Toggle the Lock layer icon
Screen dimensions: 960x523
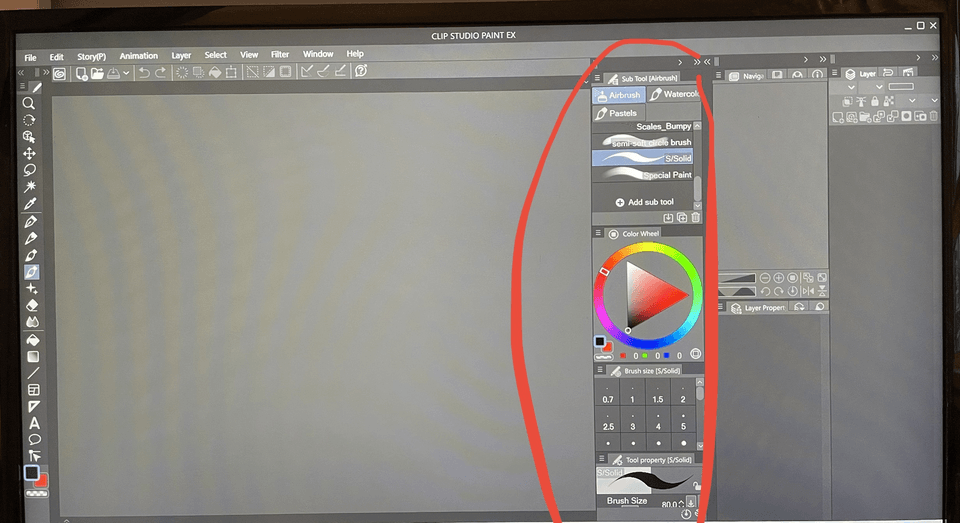pyautogui.click(x=874, y=101)
